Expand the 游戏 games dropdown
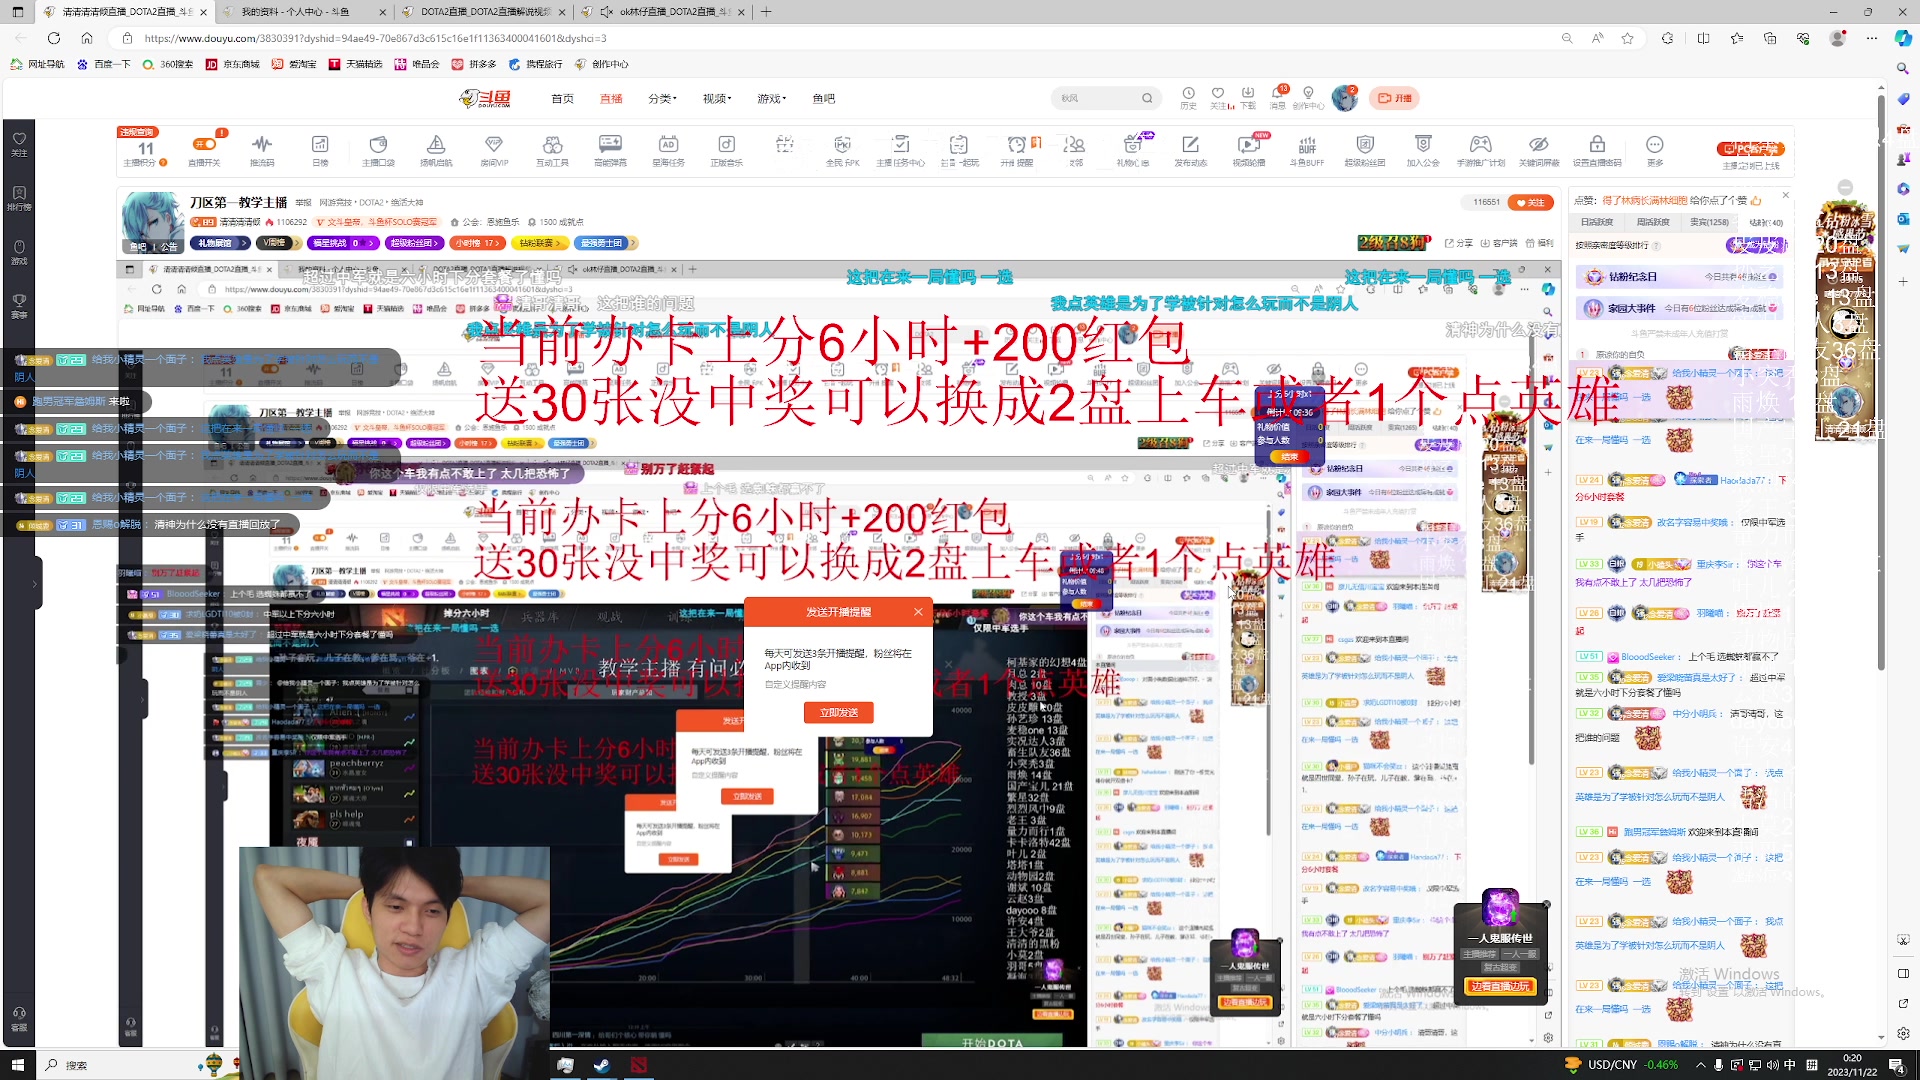Screen dimensions: 1920x1080 tap(771, 98)
